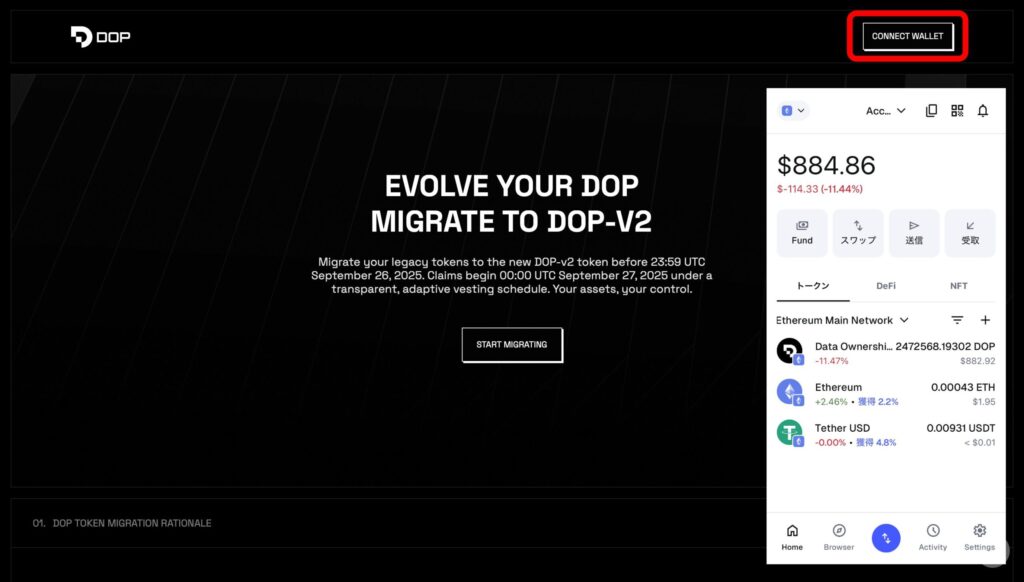Viewport: 1024px width, 582px height.
Task: Expand the Ethereum Main Network filter dropdown
Action: tap(842, 320)
